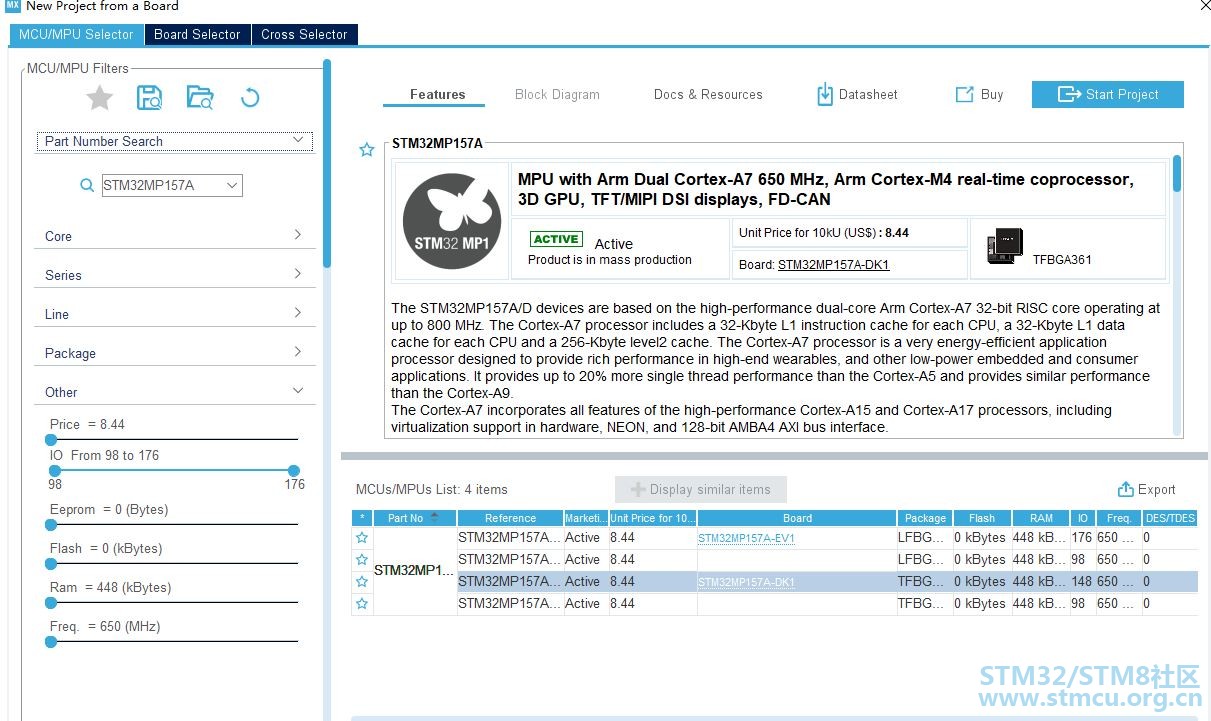Expand the Core filter section
The image size is (1211, 721).
(x=175, y=236)
